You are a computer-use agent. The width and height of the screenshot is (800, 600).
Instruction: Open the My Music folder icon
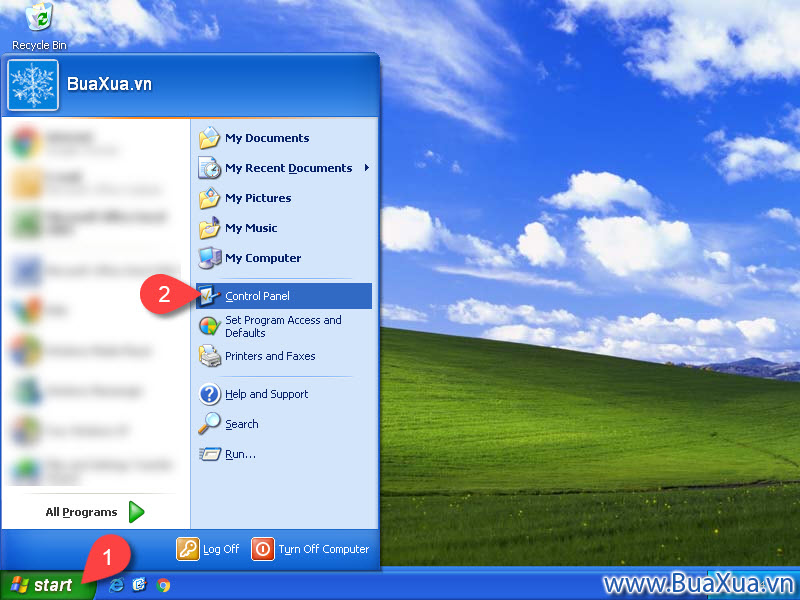click(x=209, y=228)
